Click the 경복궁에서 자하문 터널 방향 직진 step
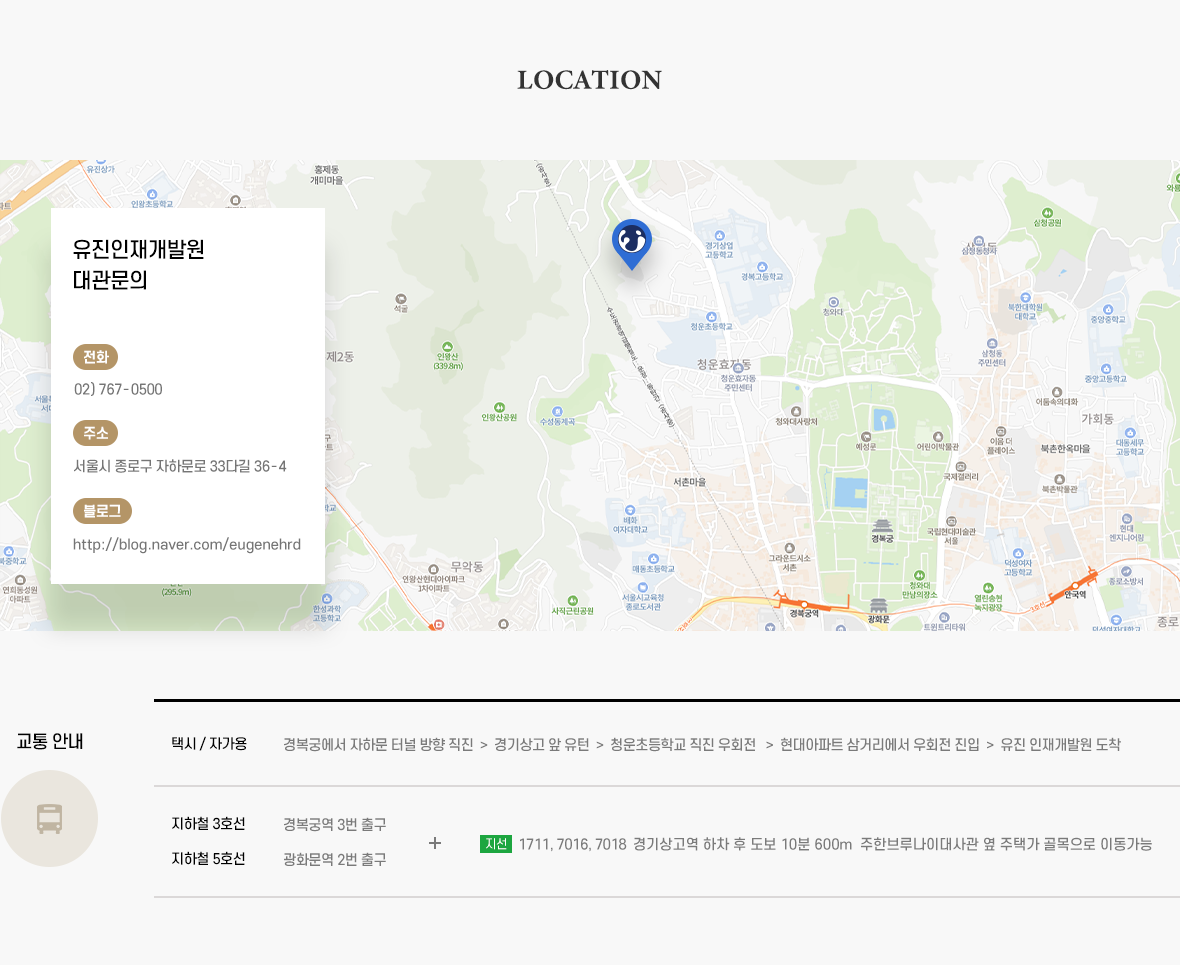1180x965 pixels. [378, 744]
